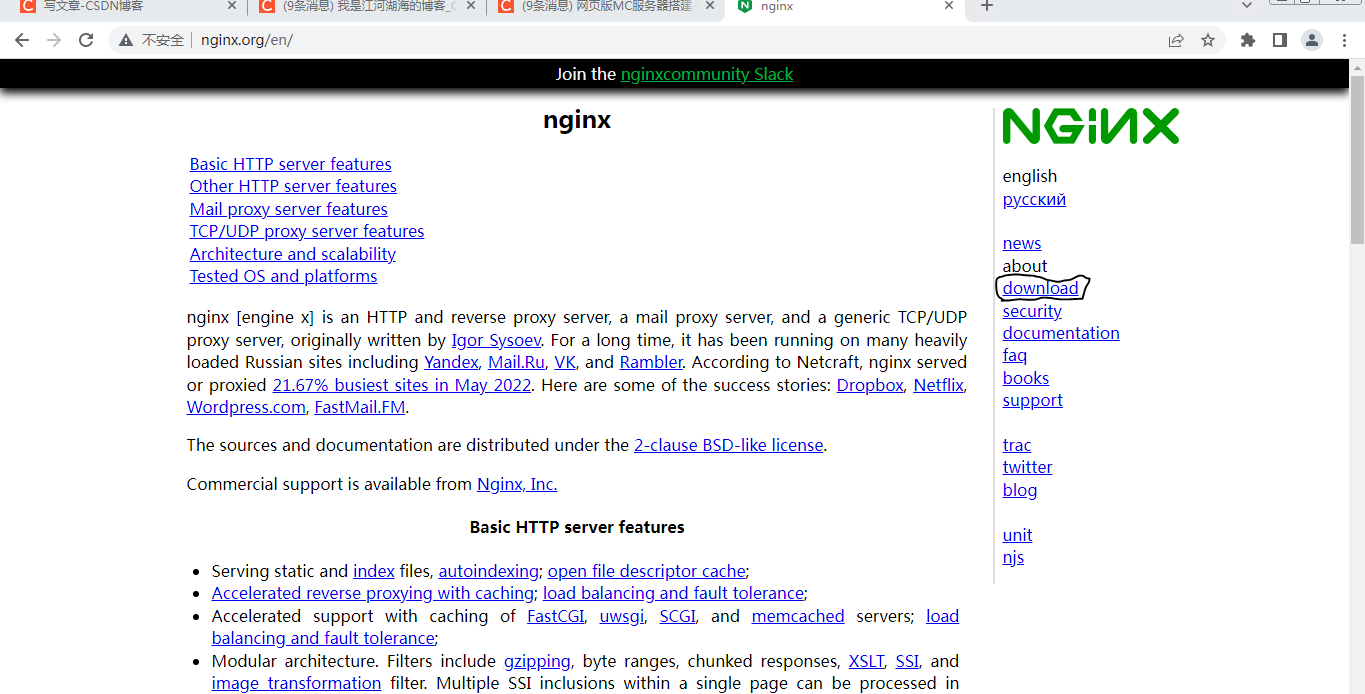Open the VK link
Screen dimensions: 1365x694
click(x=565, y=362)
